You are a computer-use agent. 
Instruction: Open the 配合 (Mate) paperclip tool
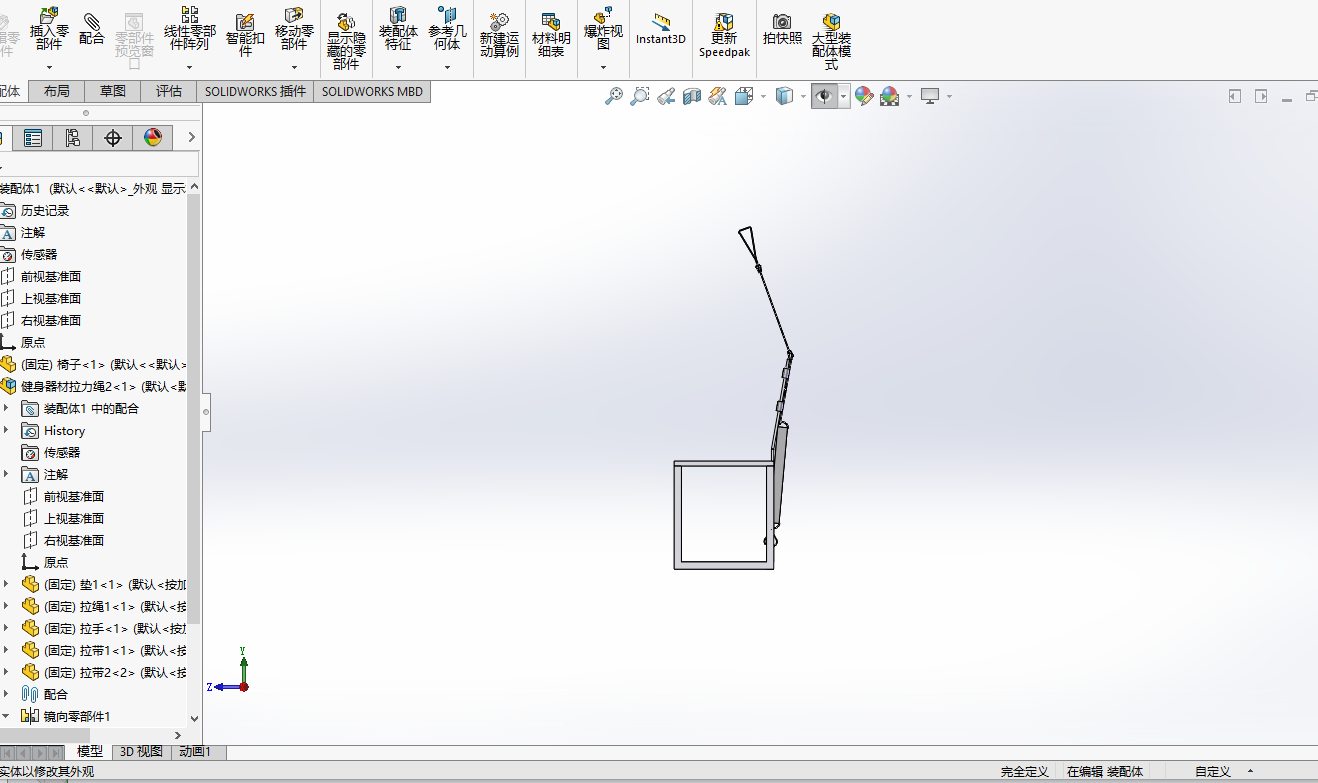click(x=91, y=28)
